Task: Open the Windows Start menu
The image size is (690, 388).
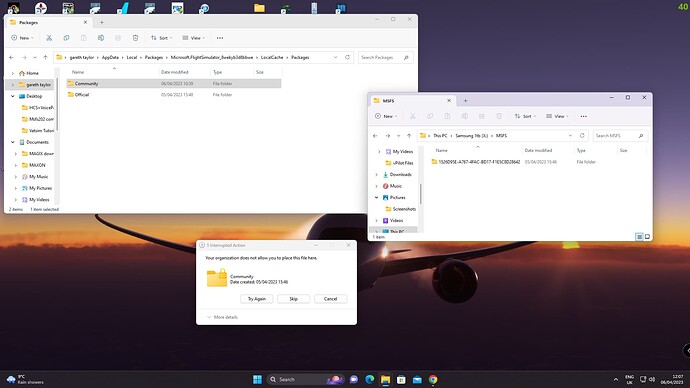Action: 257,379
